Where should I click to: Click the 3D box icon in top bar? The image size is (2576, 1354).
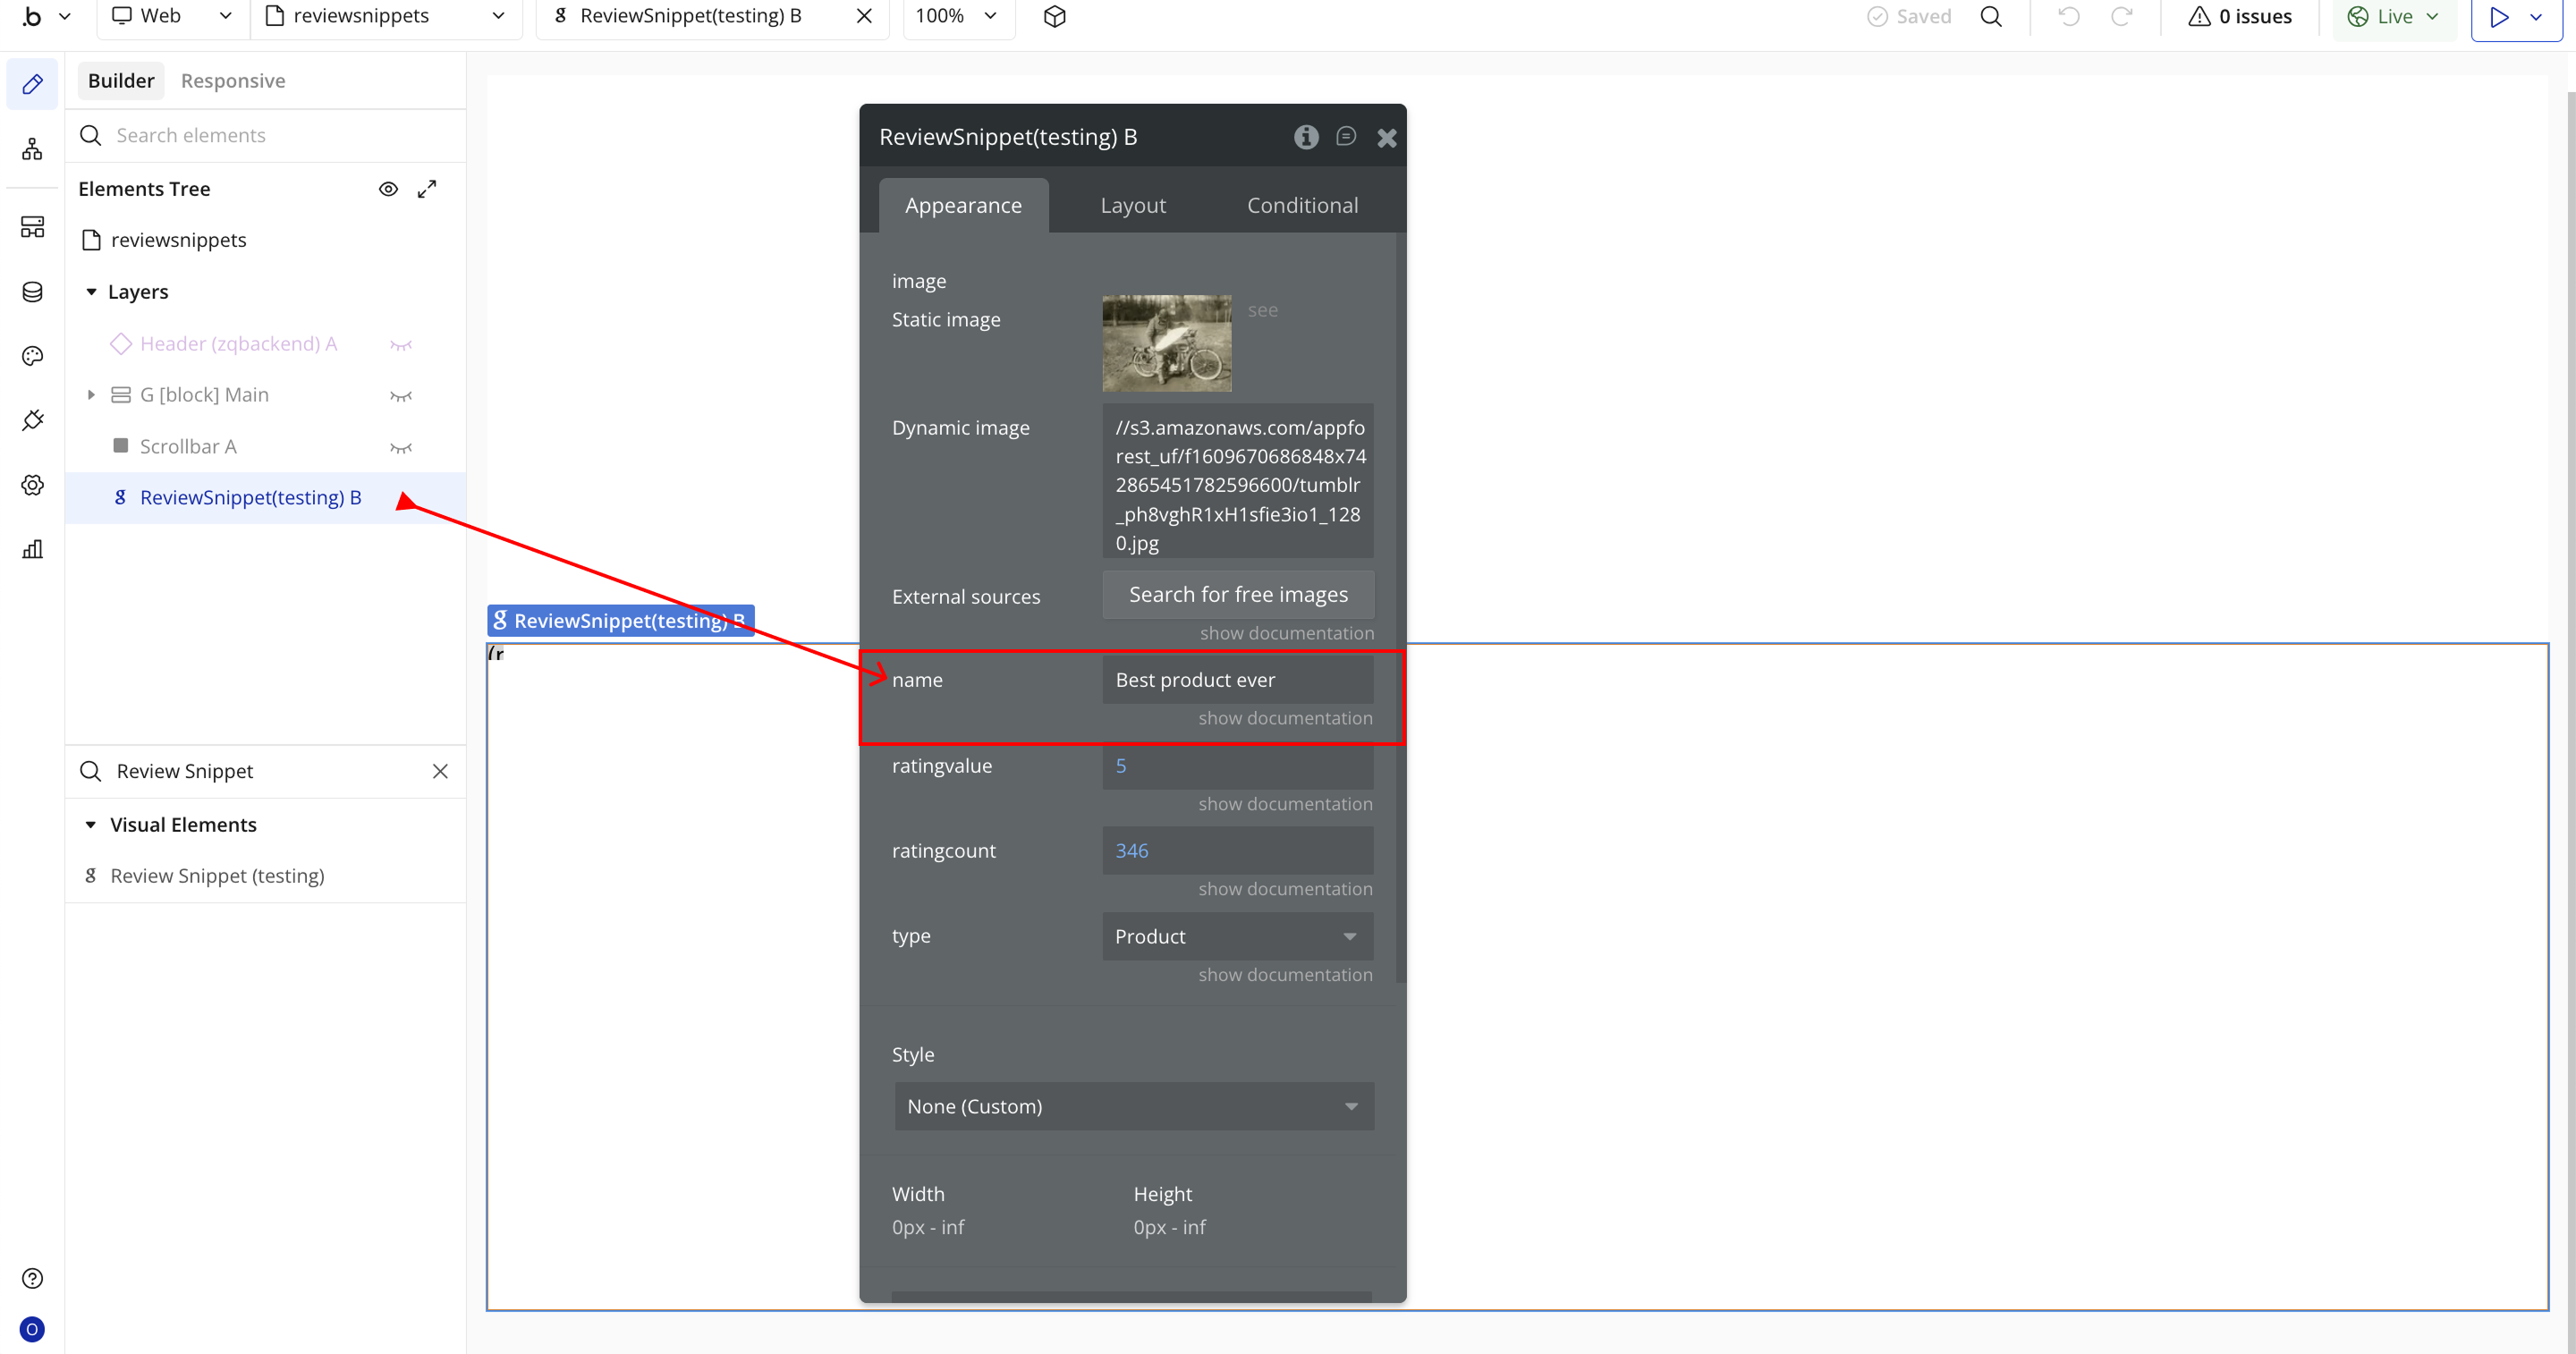click(x=1054, y=16)
